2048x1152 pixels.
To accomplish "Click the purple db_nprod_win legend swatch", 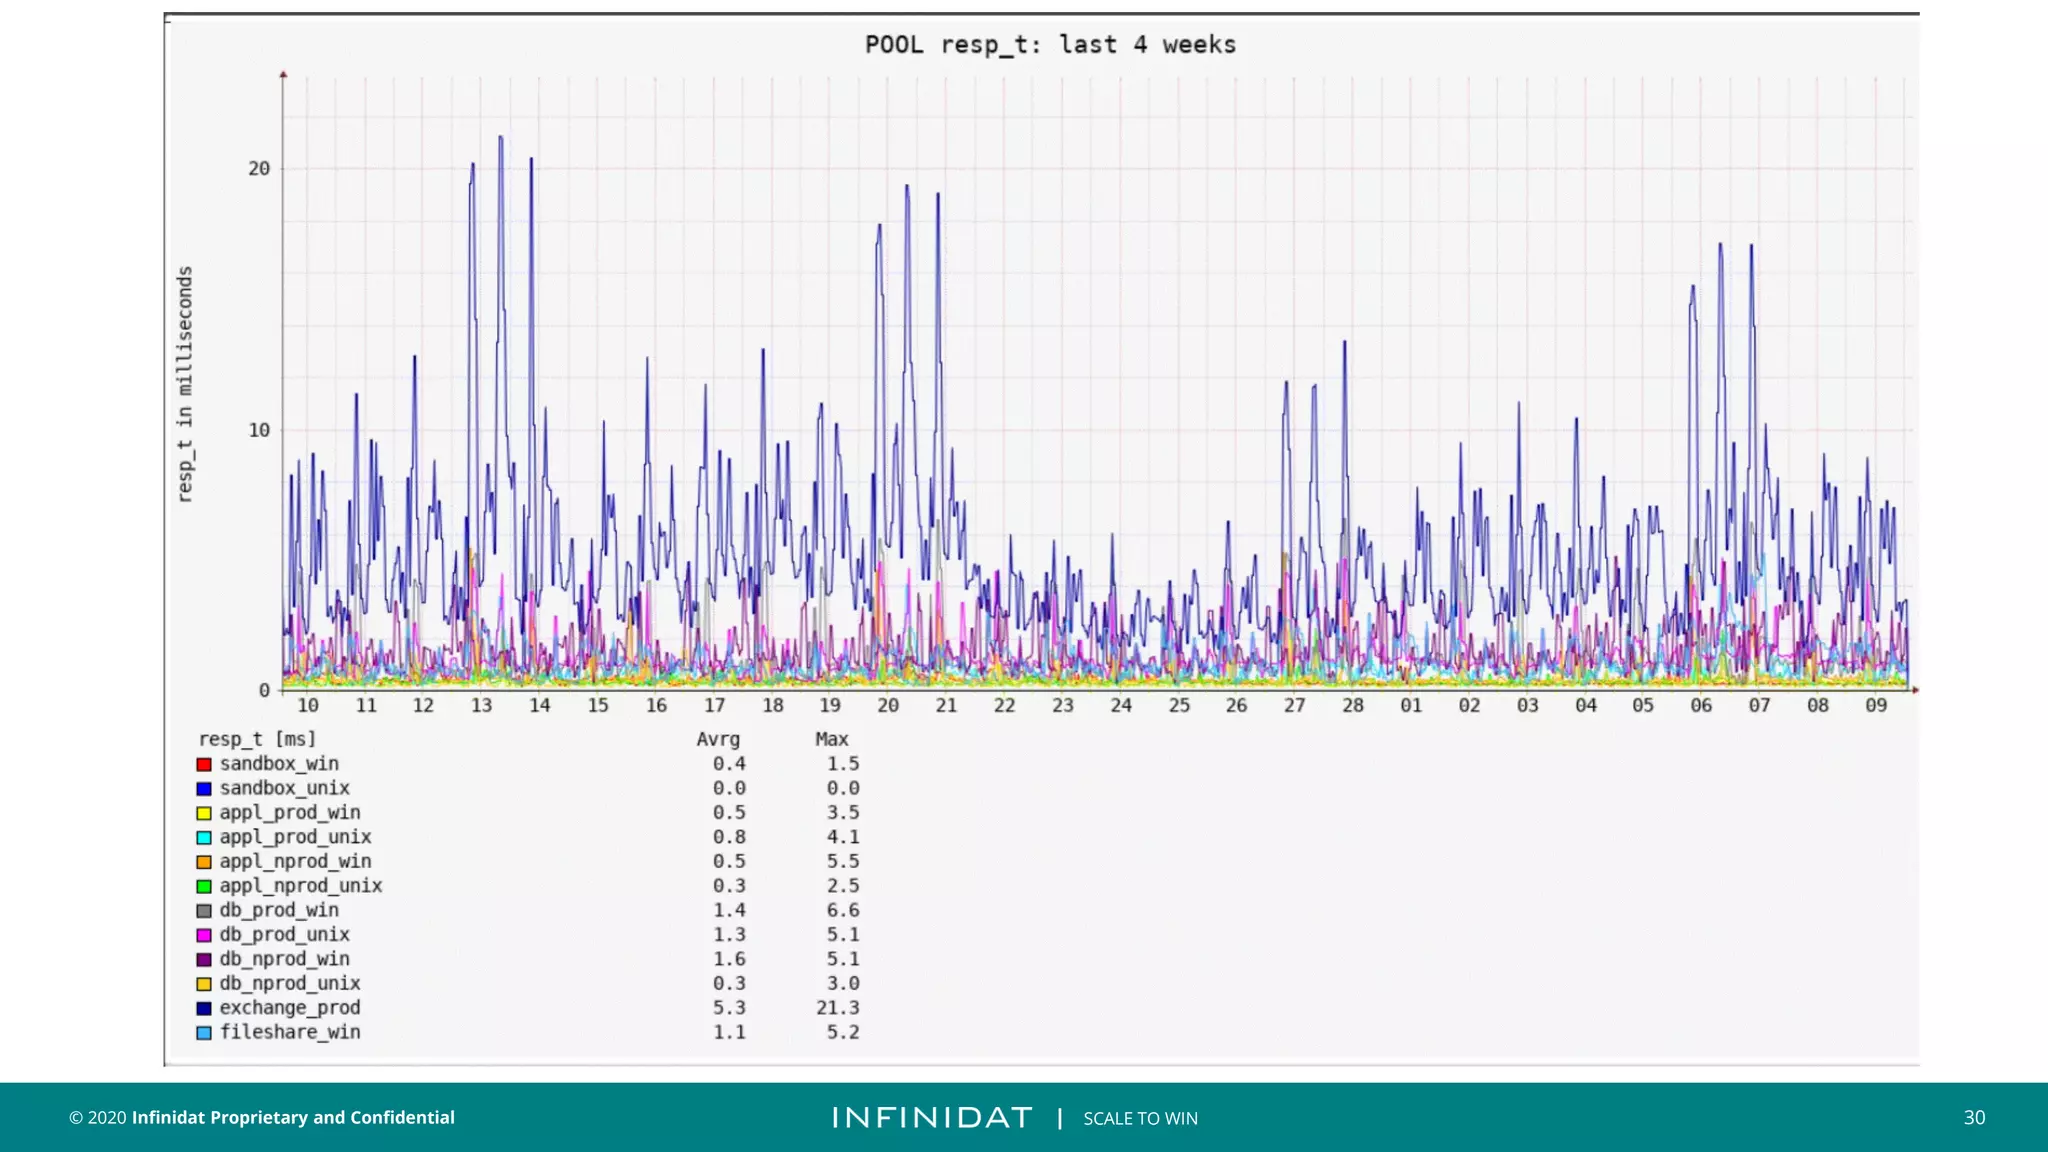I will click(x=204, y=960).
